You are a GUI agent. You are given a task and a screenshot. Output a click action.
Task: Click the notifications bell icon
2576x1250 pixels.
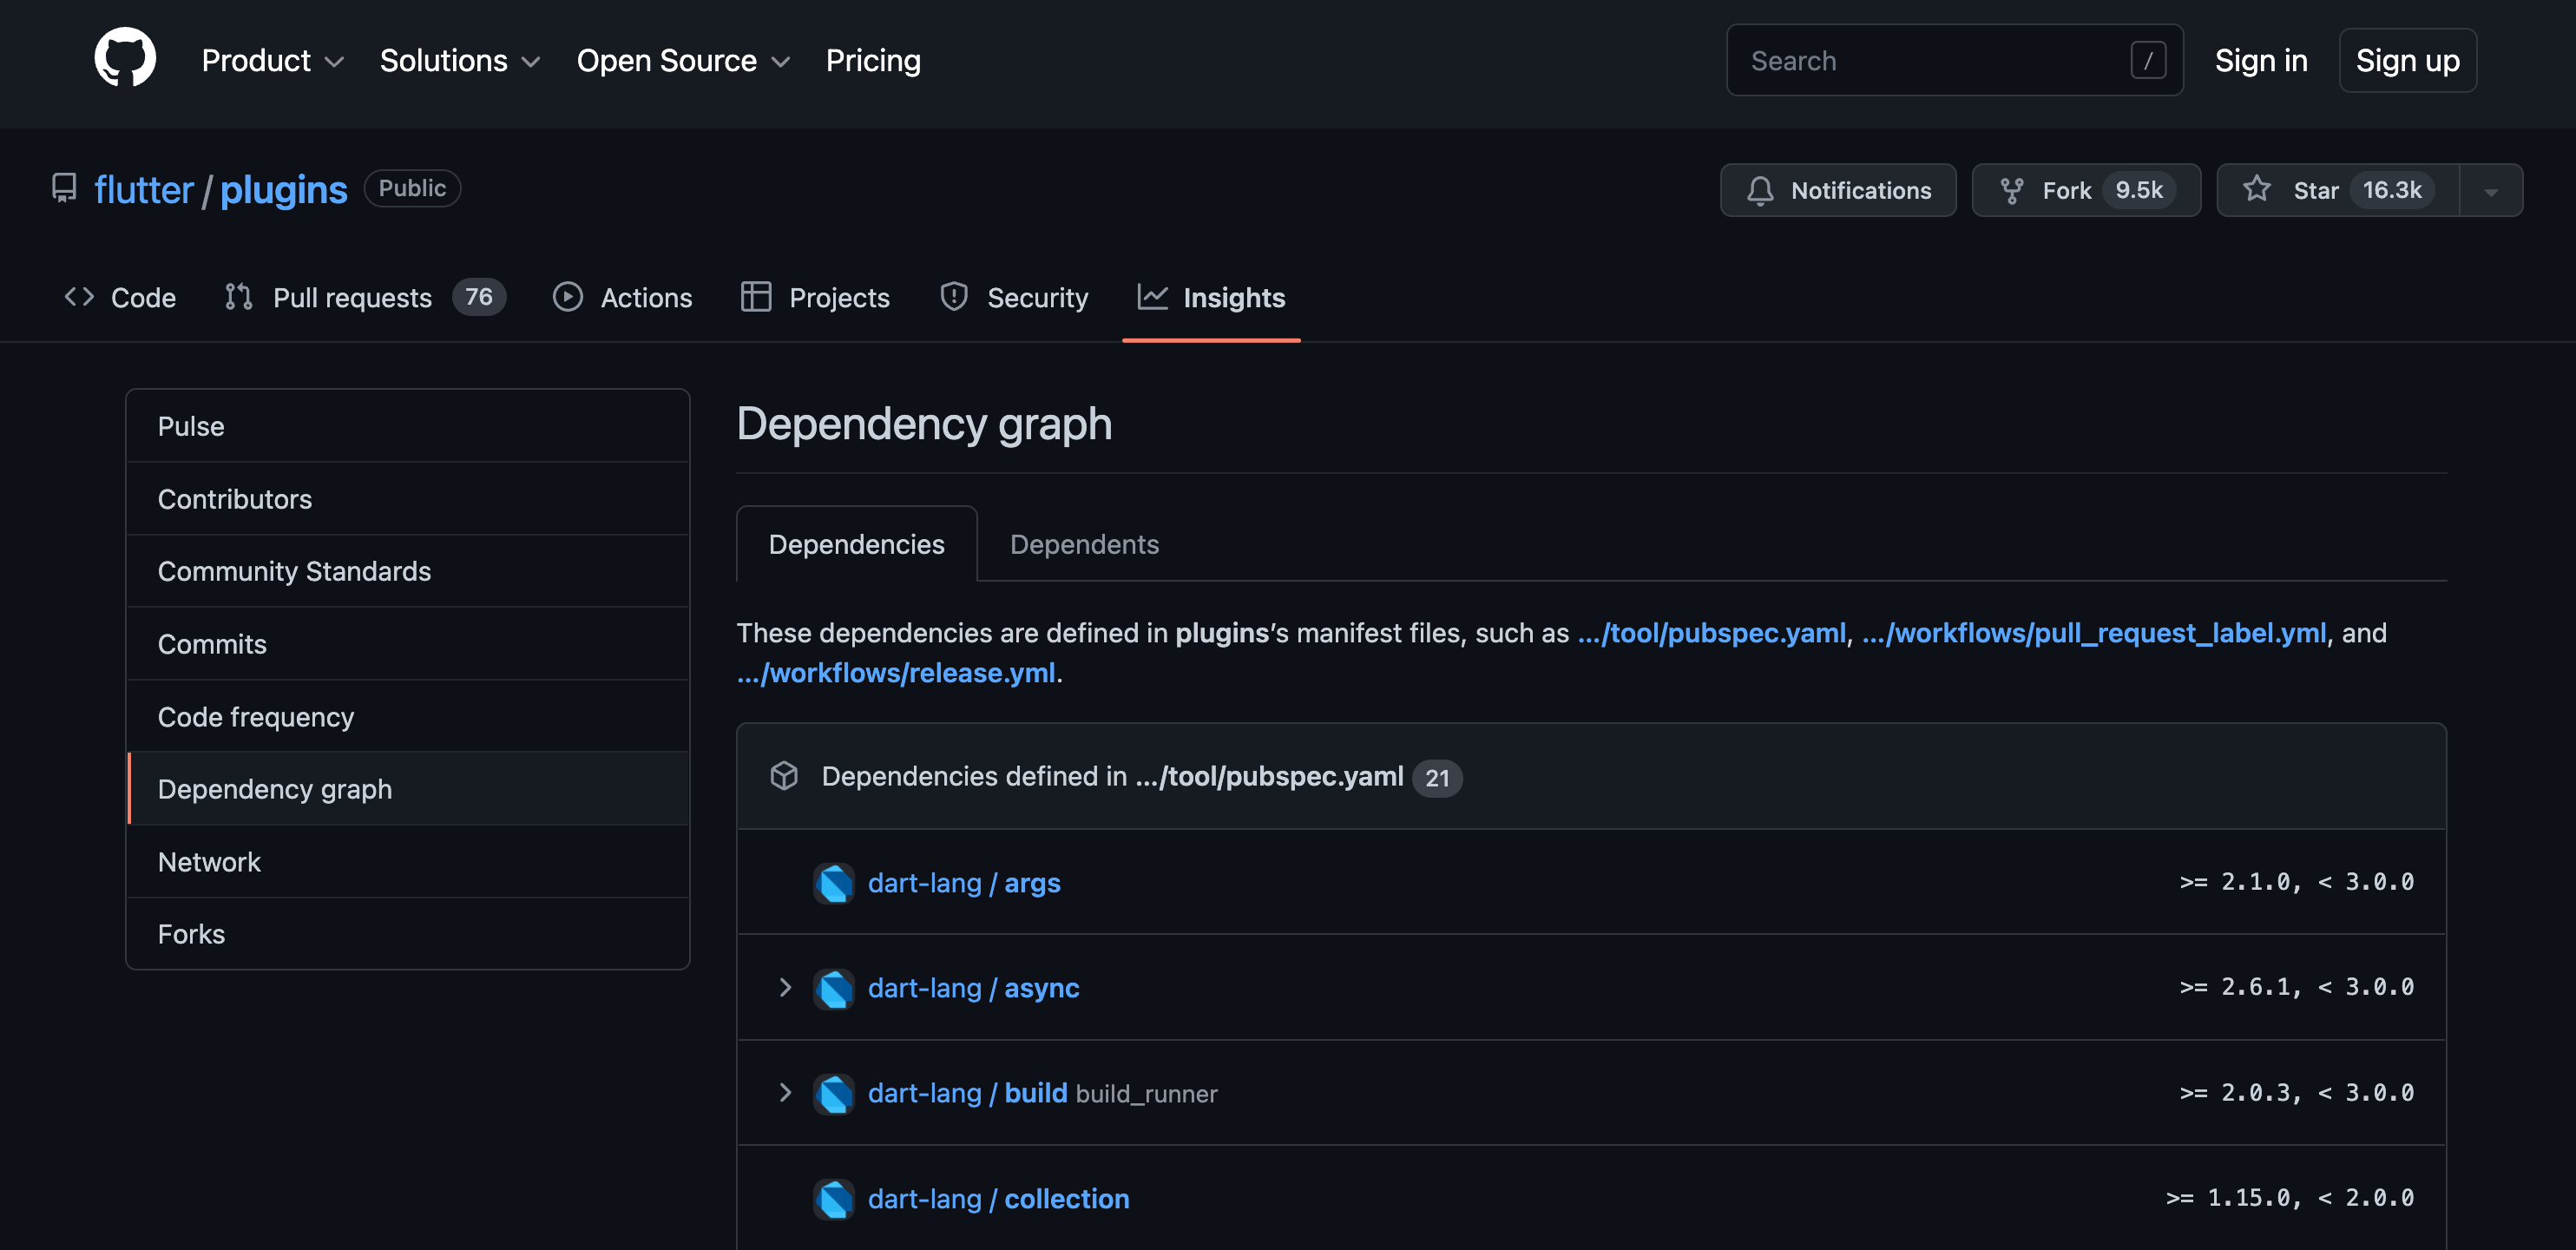pos(1761,190)
